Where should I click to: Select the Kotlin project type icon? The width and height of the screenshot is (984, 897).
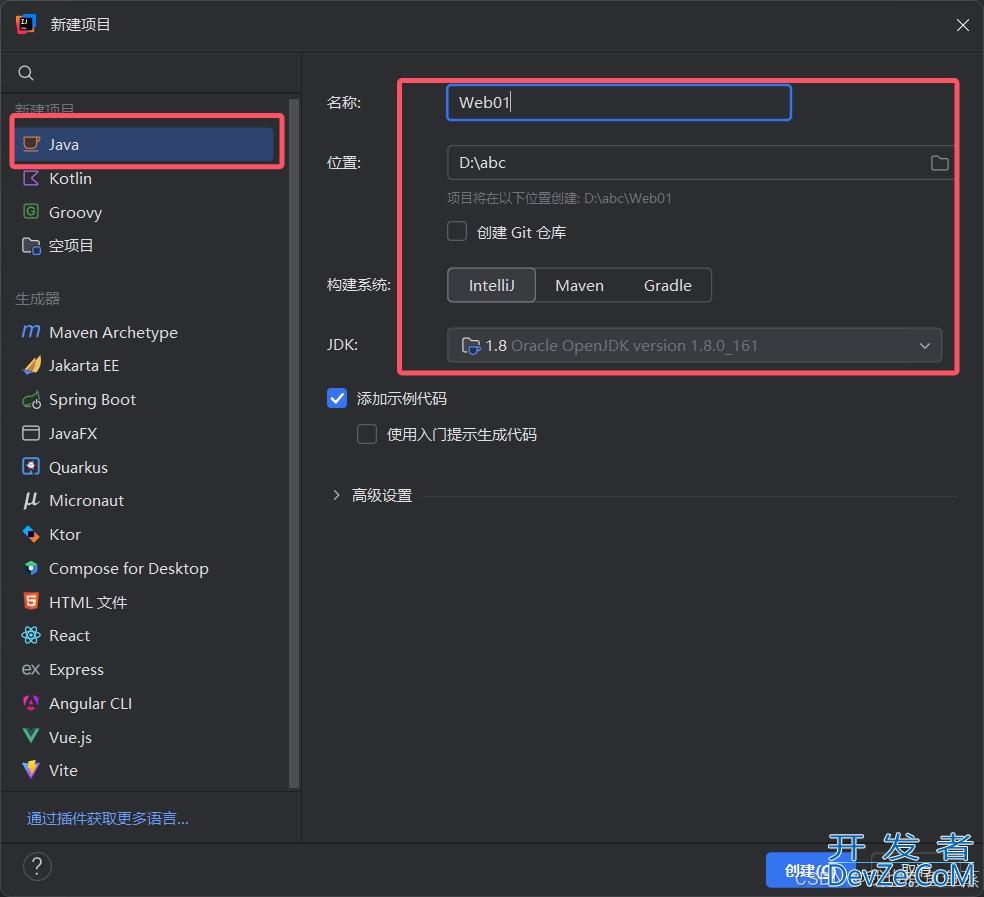click(31, 178)
